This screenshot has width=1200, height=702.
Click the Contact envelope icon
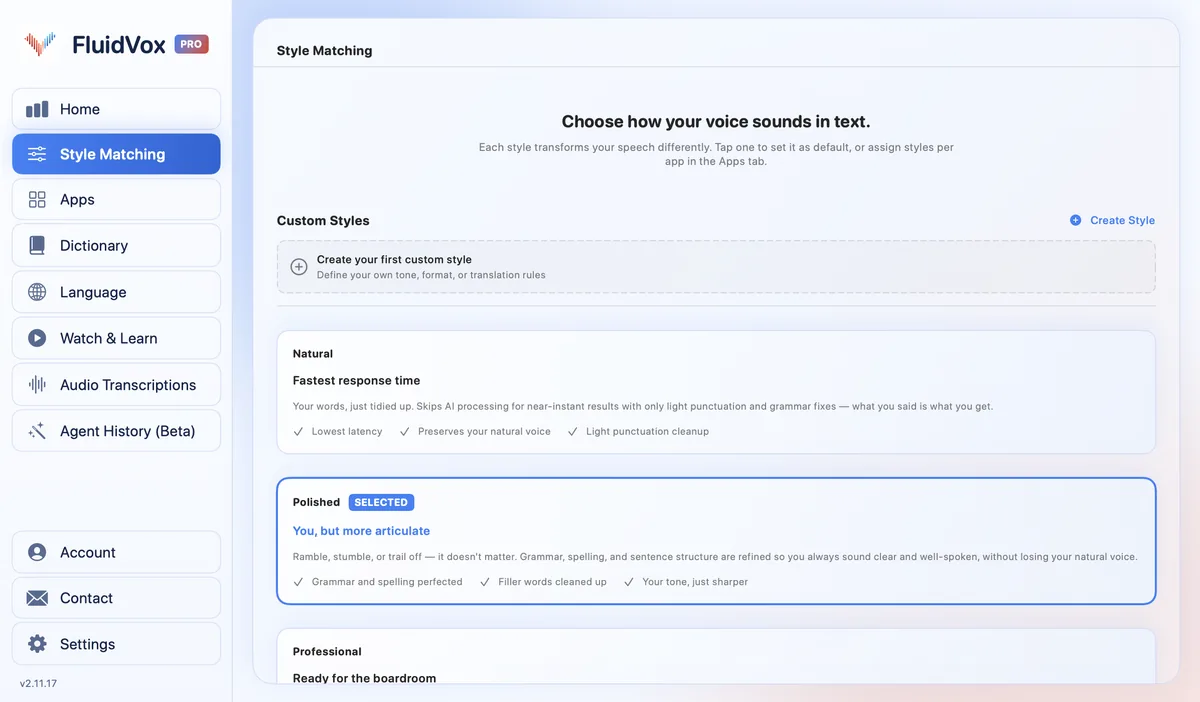[37, 598]
